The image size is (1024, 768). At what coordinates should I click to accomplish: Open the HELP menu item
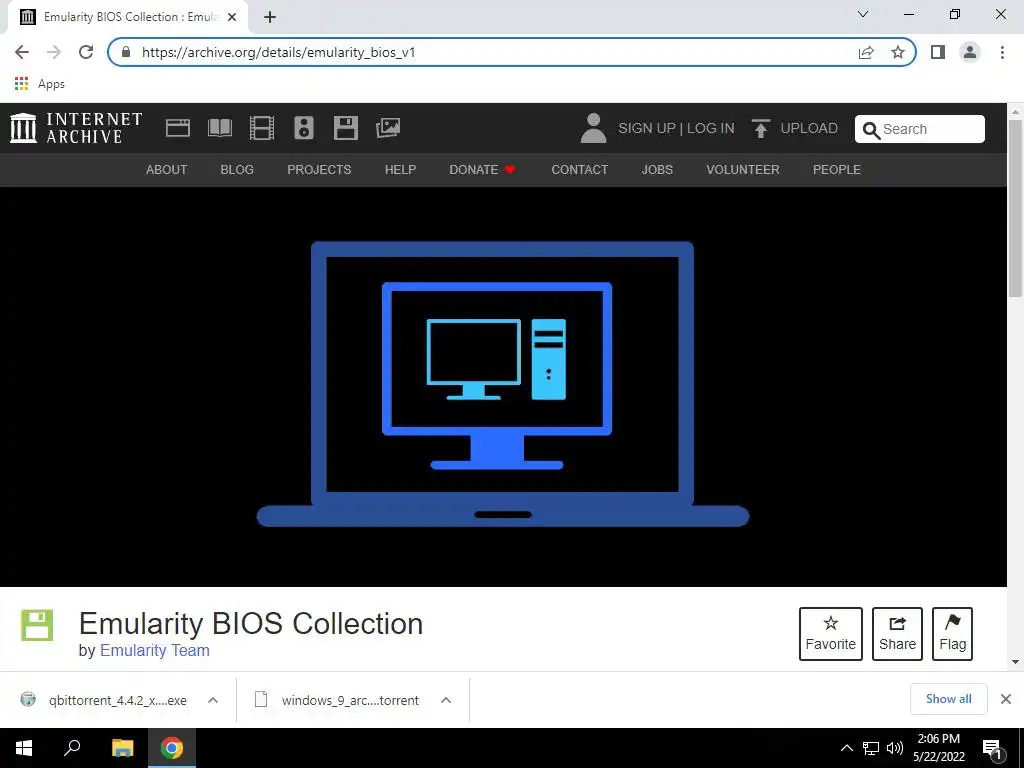point(400,170)
